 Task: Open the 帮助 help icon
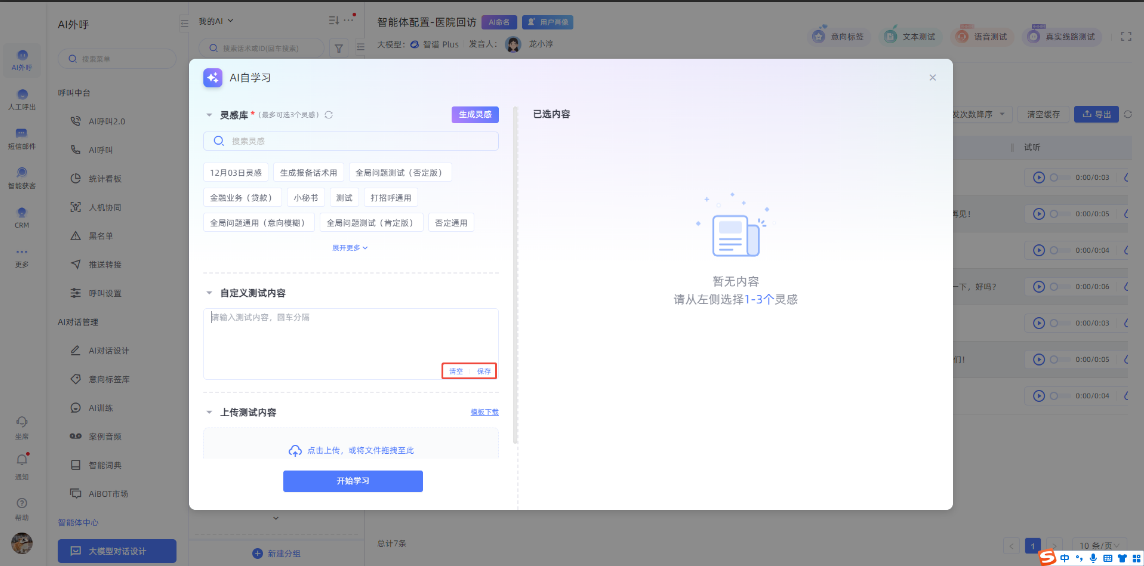click(x=21, y=505)
